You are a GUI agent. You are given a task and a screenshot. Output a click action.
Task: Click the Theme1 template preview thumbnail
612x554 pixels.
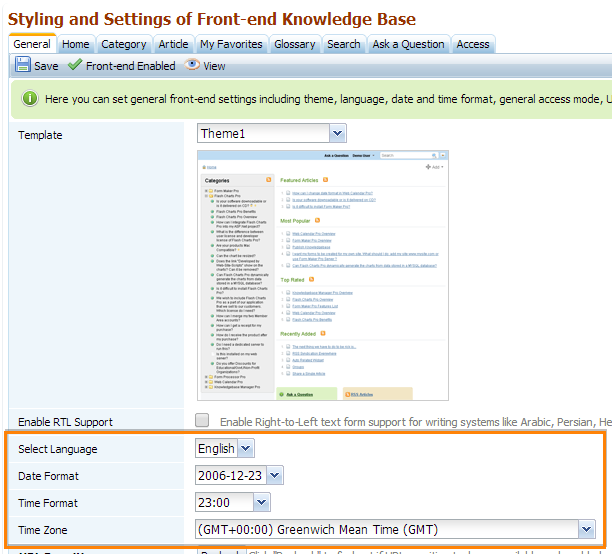coord(323,275)
